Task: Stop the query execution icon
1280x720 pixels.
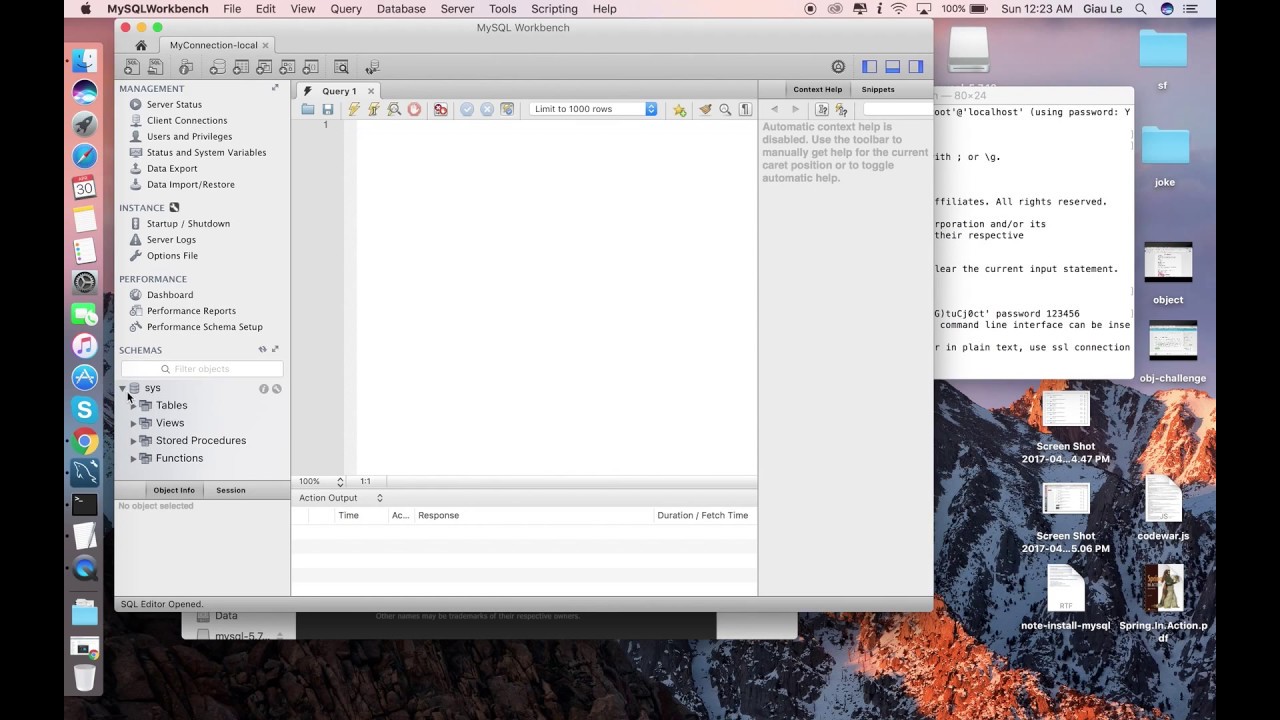Action: coord(414,109)
